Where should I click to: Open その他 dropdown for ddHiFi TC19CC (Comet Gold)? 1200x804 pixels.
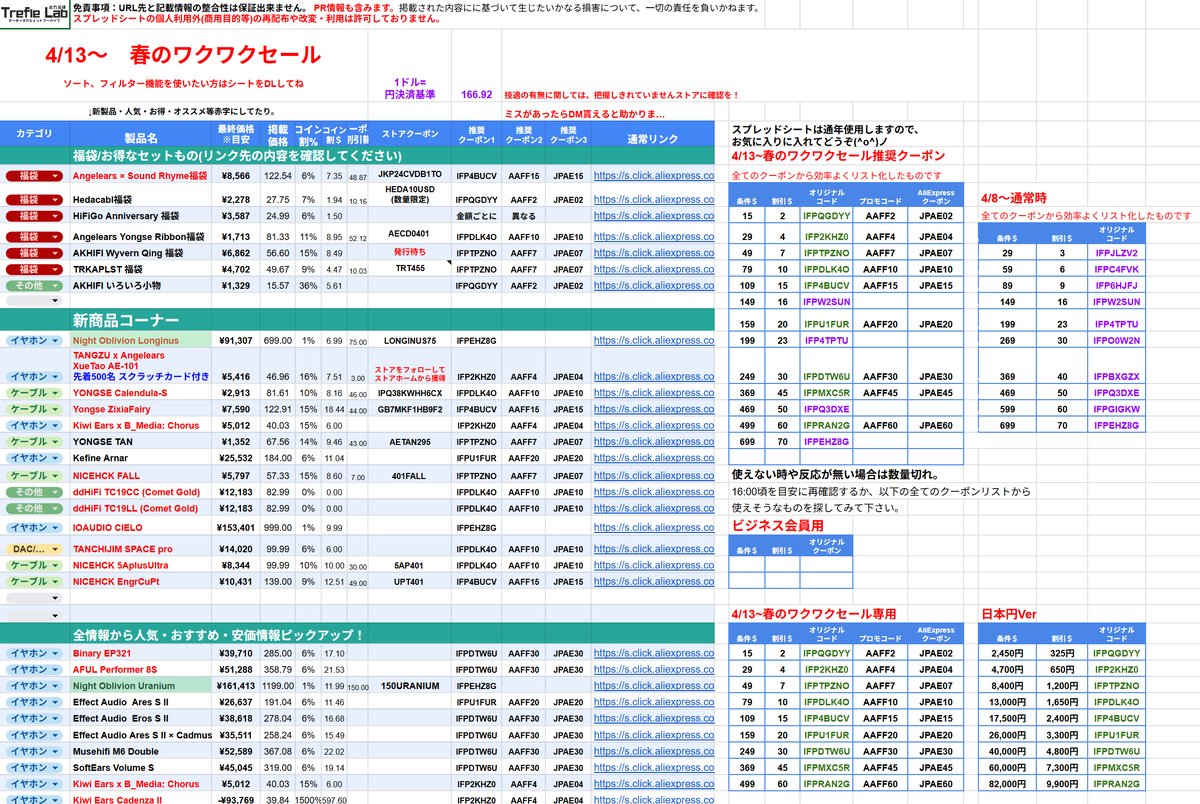[x=34, y=493]
